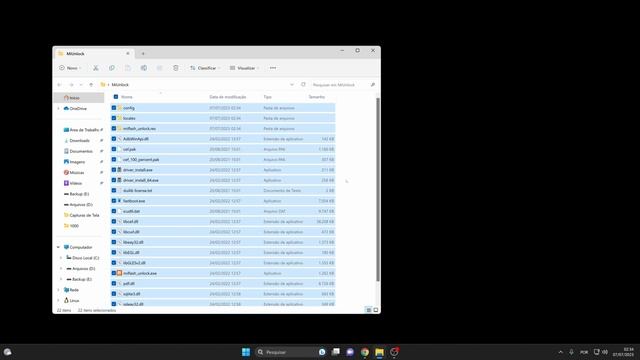Open recent locations dropdown arrow
This screenshot has height=360, width=640.
(81, 84)
